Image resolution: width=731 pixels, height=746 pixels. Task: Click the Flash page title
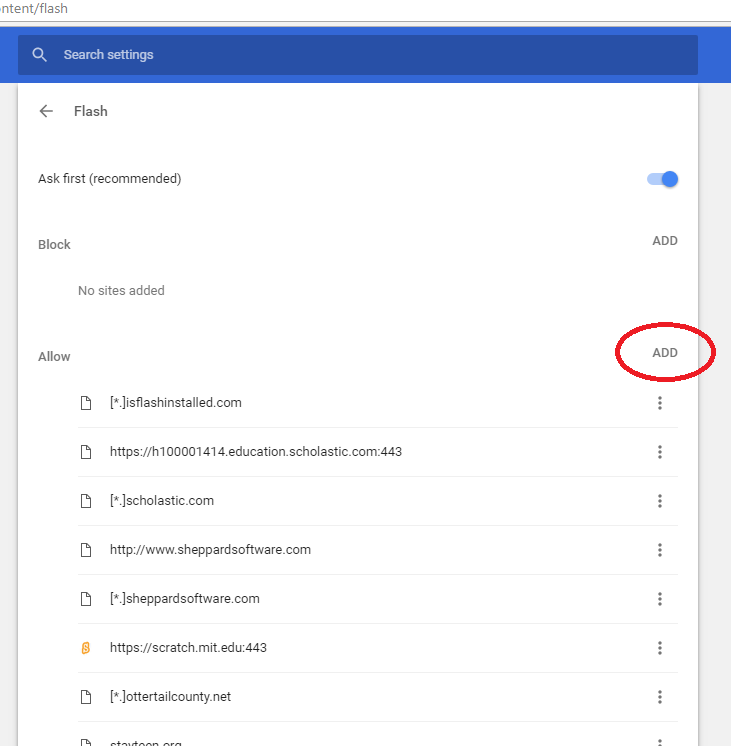90,111
